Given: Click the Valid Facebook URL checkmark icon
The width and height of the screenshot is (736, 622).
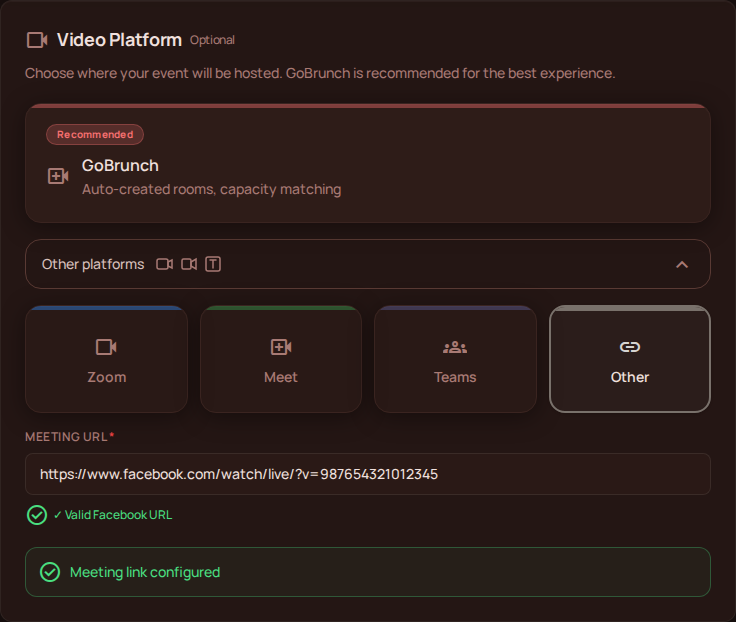Looking at the screenshot, I should [37, 515].
